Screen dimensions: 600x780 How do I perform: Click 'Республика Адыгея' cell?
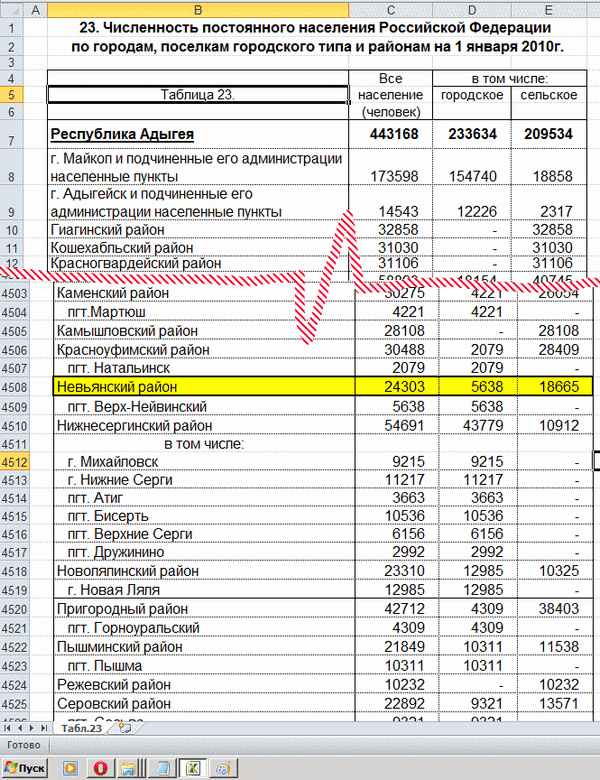[x=198, y=134]
